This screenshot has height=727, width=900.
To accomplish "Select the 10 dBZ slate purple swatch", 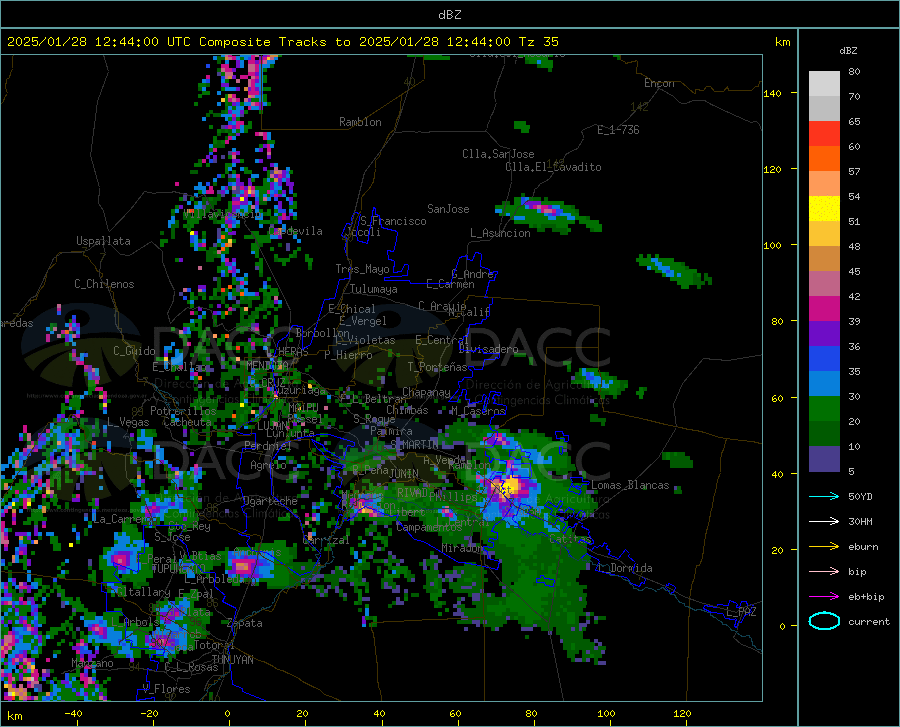I will click(824, 459).
